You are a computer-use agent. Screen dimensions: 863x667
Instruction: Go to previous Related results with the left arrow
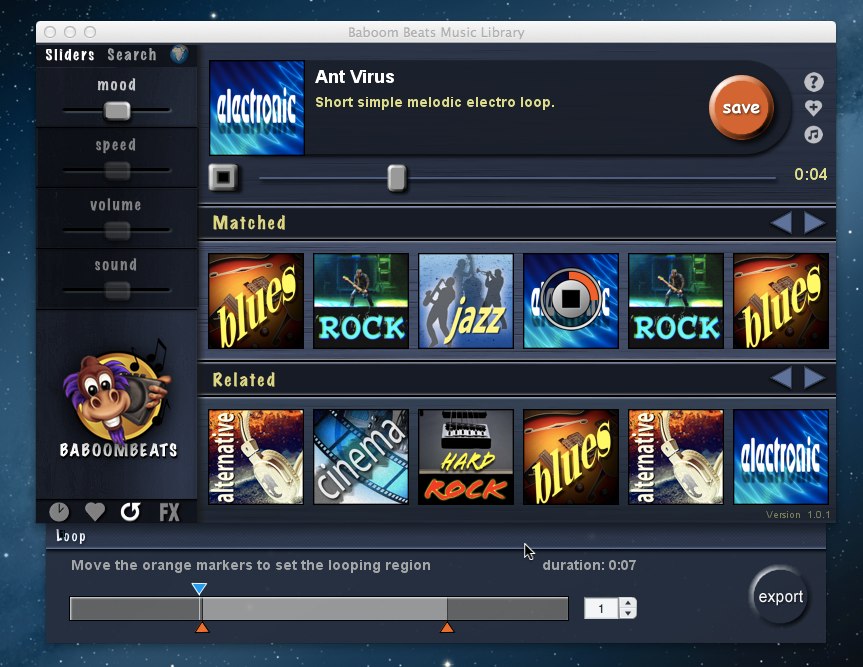pyautogui.click(x=782, y=378)
